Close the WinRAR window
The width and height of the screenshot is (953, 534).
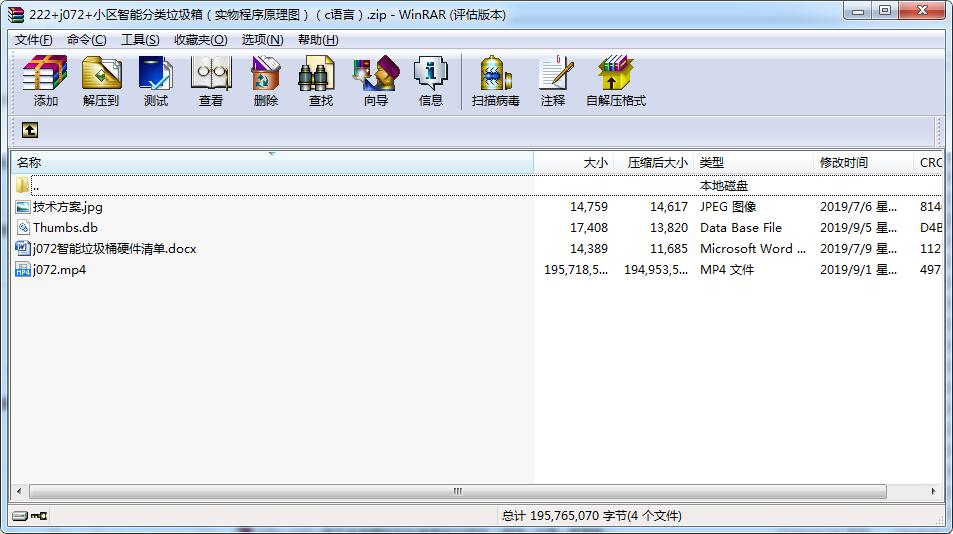922,11
